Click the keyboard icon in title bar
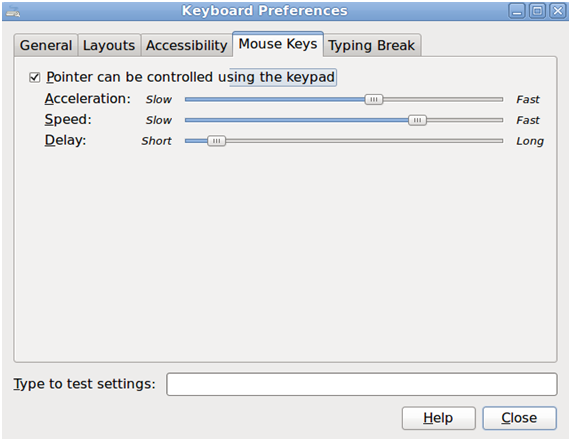 tap(13, 11)
